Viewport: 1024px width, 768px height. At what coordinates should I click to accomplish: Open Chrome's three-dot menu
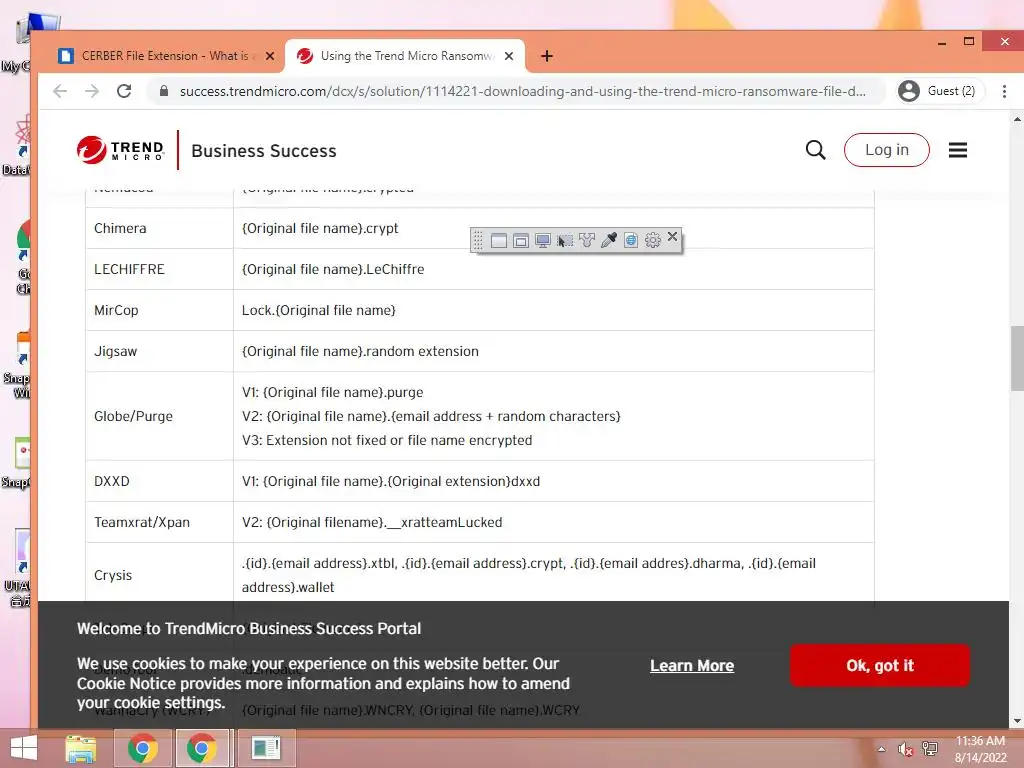pos(1004,91)
